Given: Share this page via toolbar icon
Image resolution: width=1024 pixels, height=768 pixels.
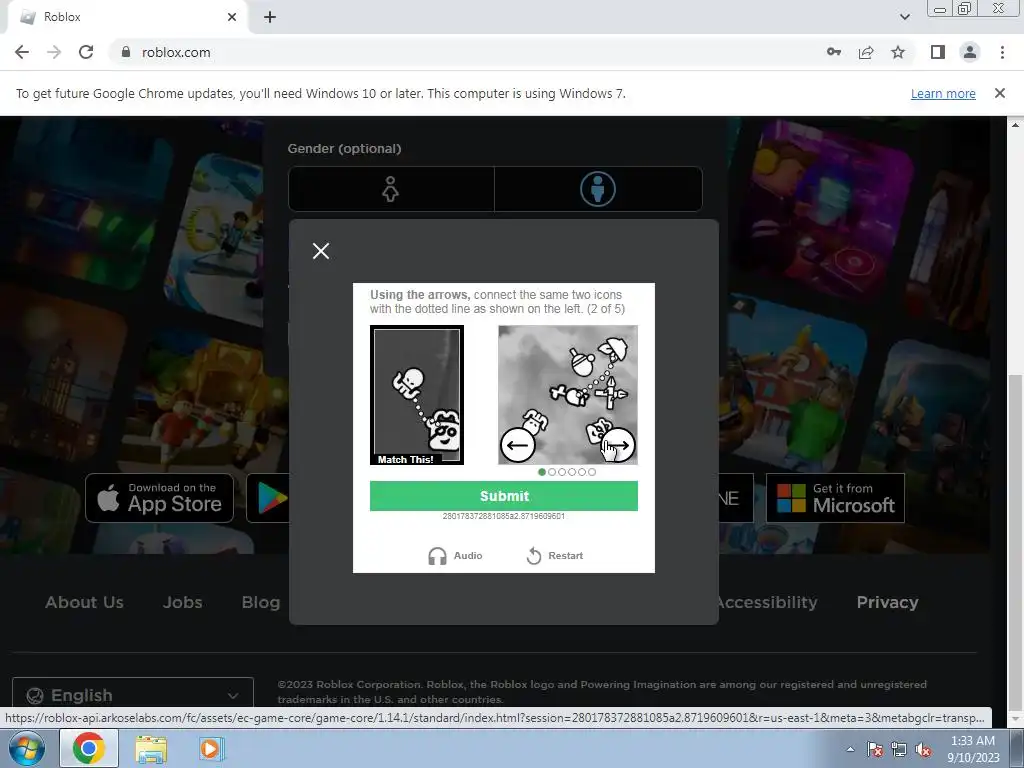Looking at the screenshot, I should coord(866,52).
